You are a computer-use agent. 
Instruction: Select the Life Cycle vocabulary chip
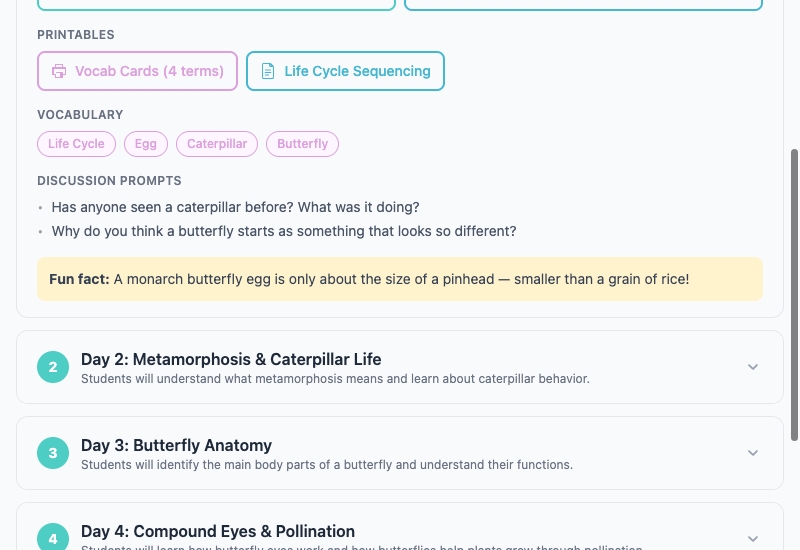point(76,144)
